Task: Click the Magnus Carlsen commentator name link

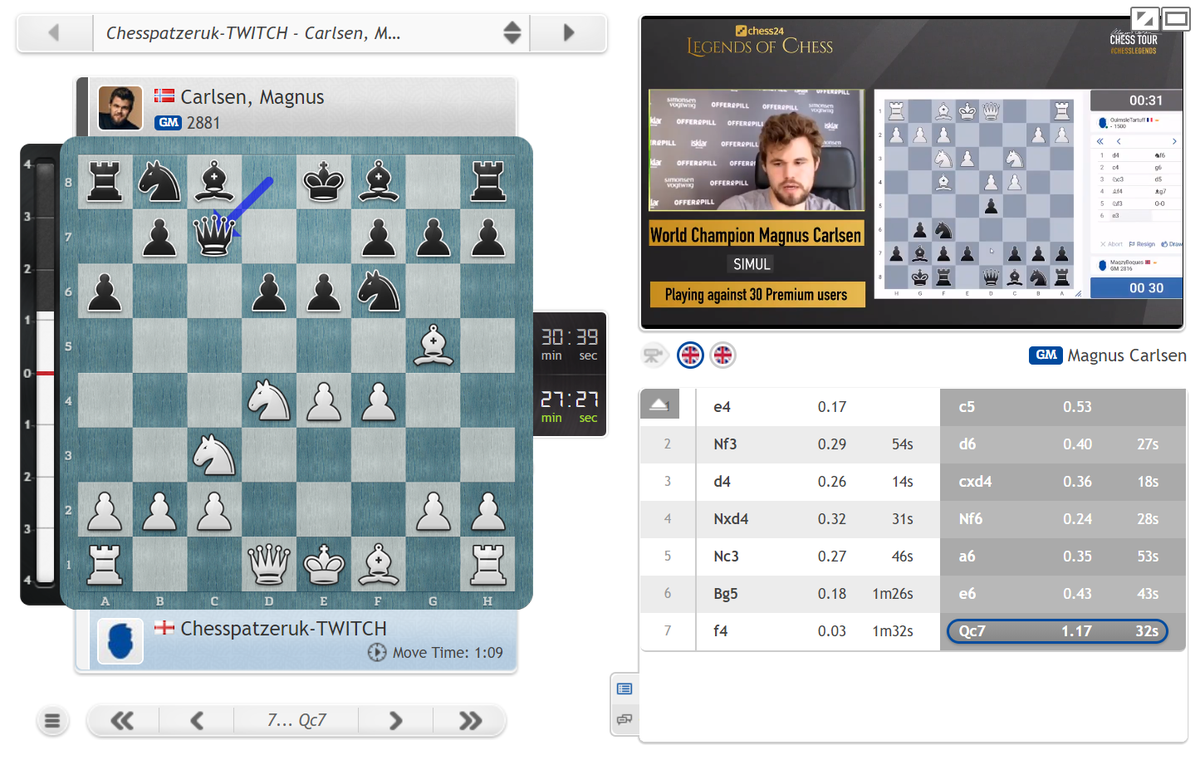Action: (x=1127, y=355)
